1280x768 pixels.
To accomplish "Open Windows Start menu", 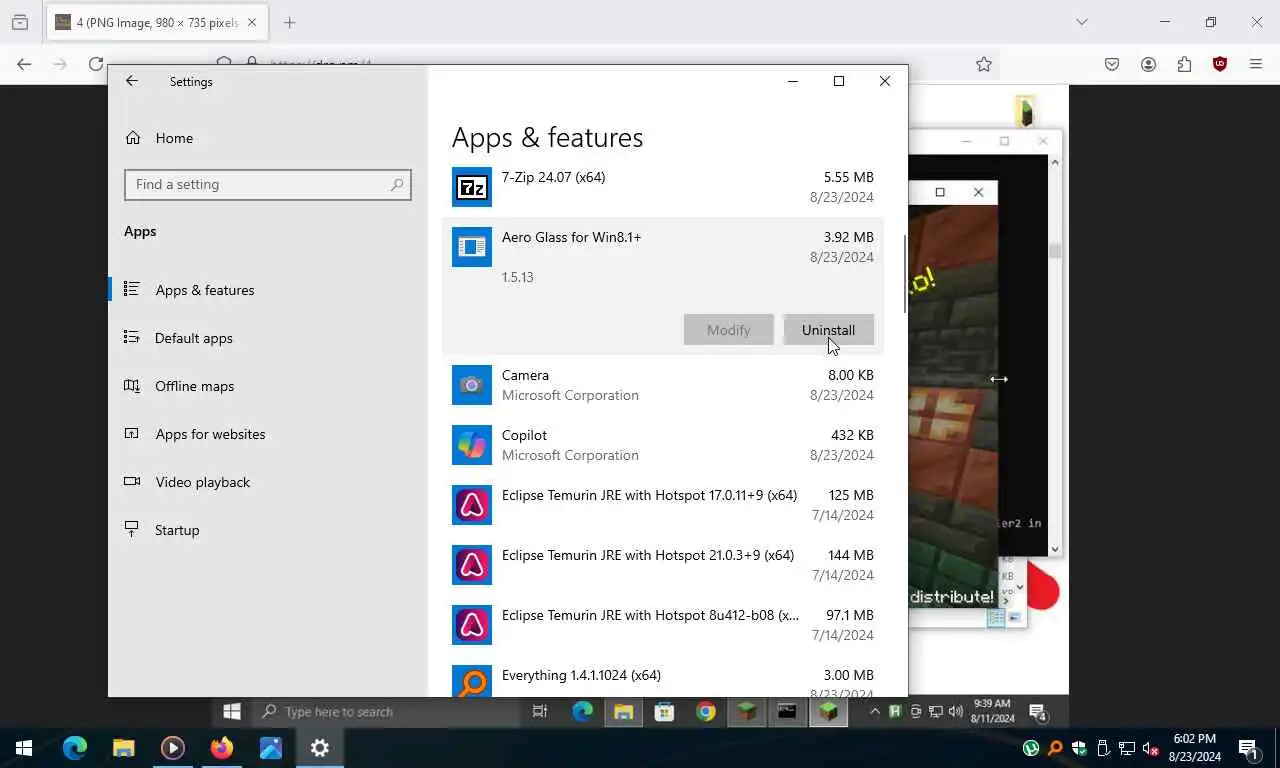I will coord(24,748).
